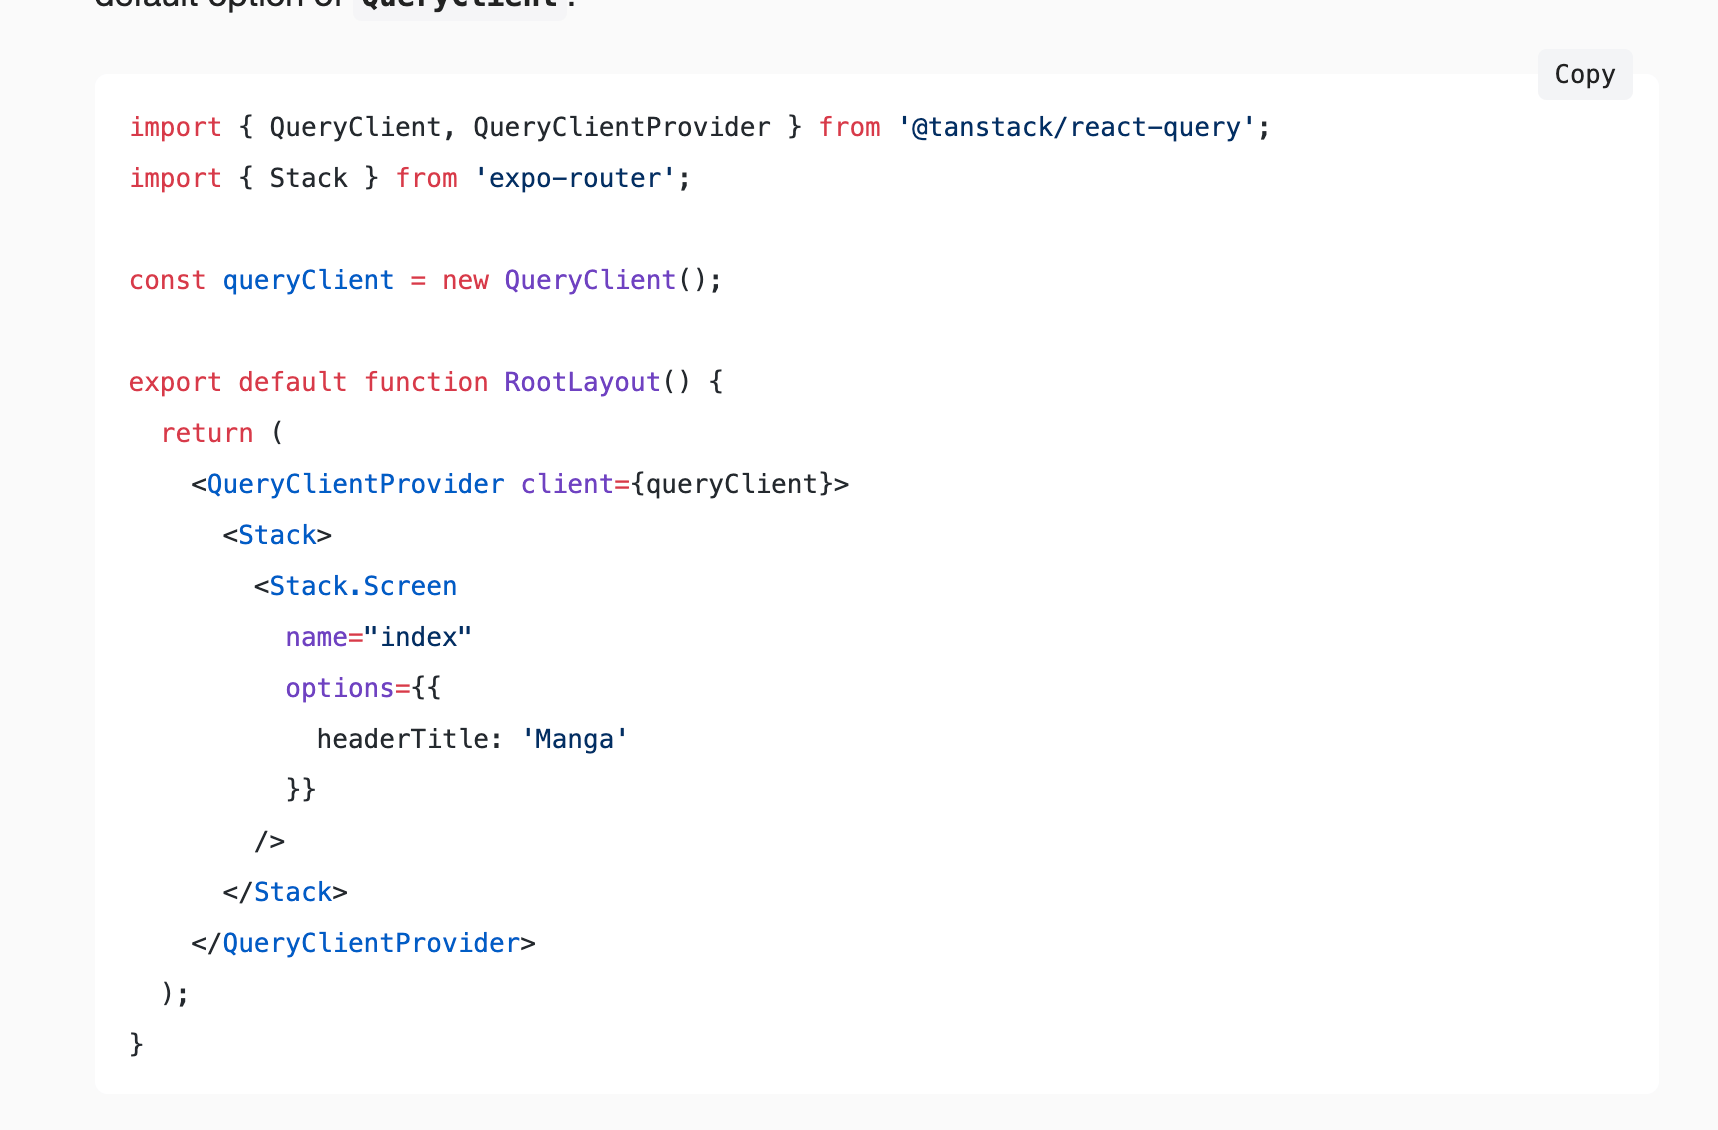Click the options attribute in Stack.Screen
Screen dimensions: 1718x1130
pos(340,689)
